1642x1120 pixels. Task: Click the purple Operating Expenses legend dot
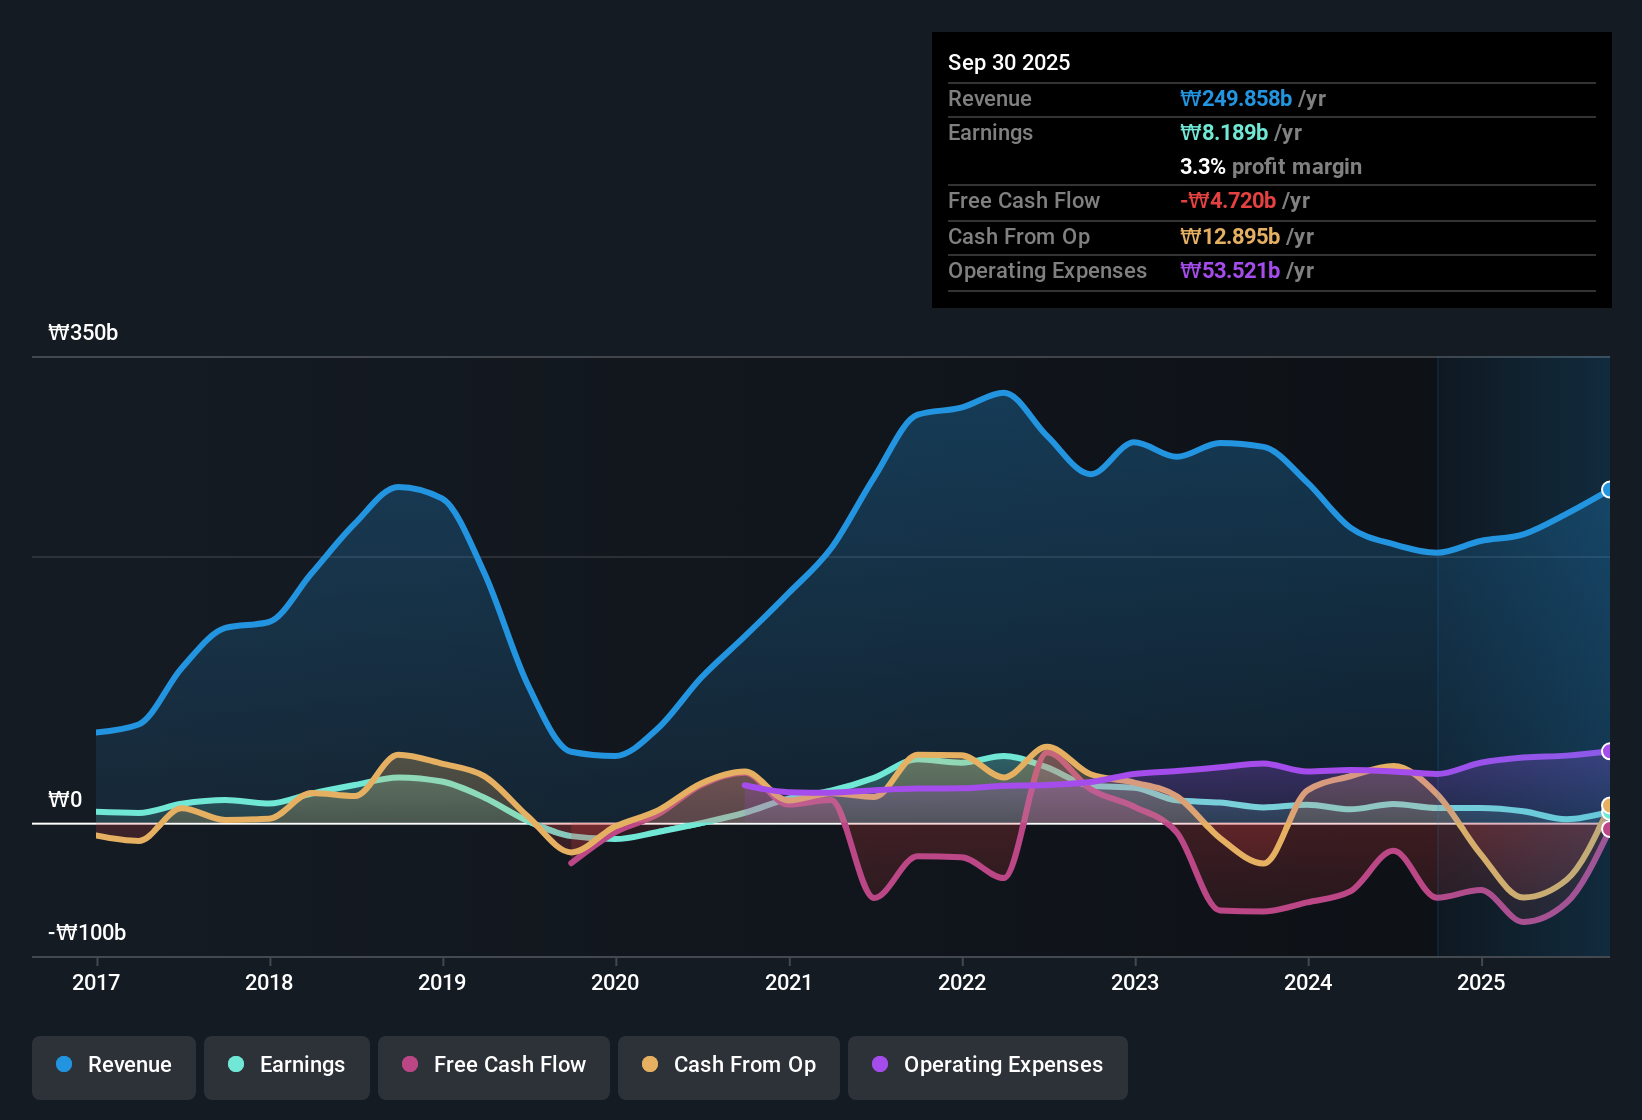point(880,1065)
